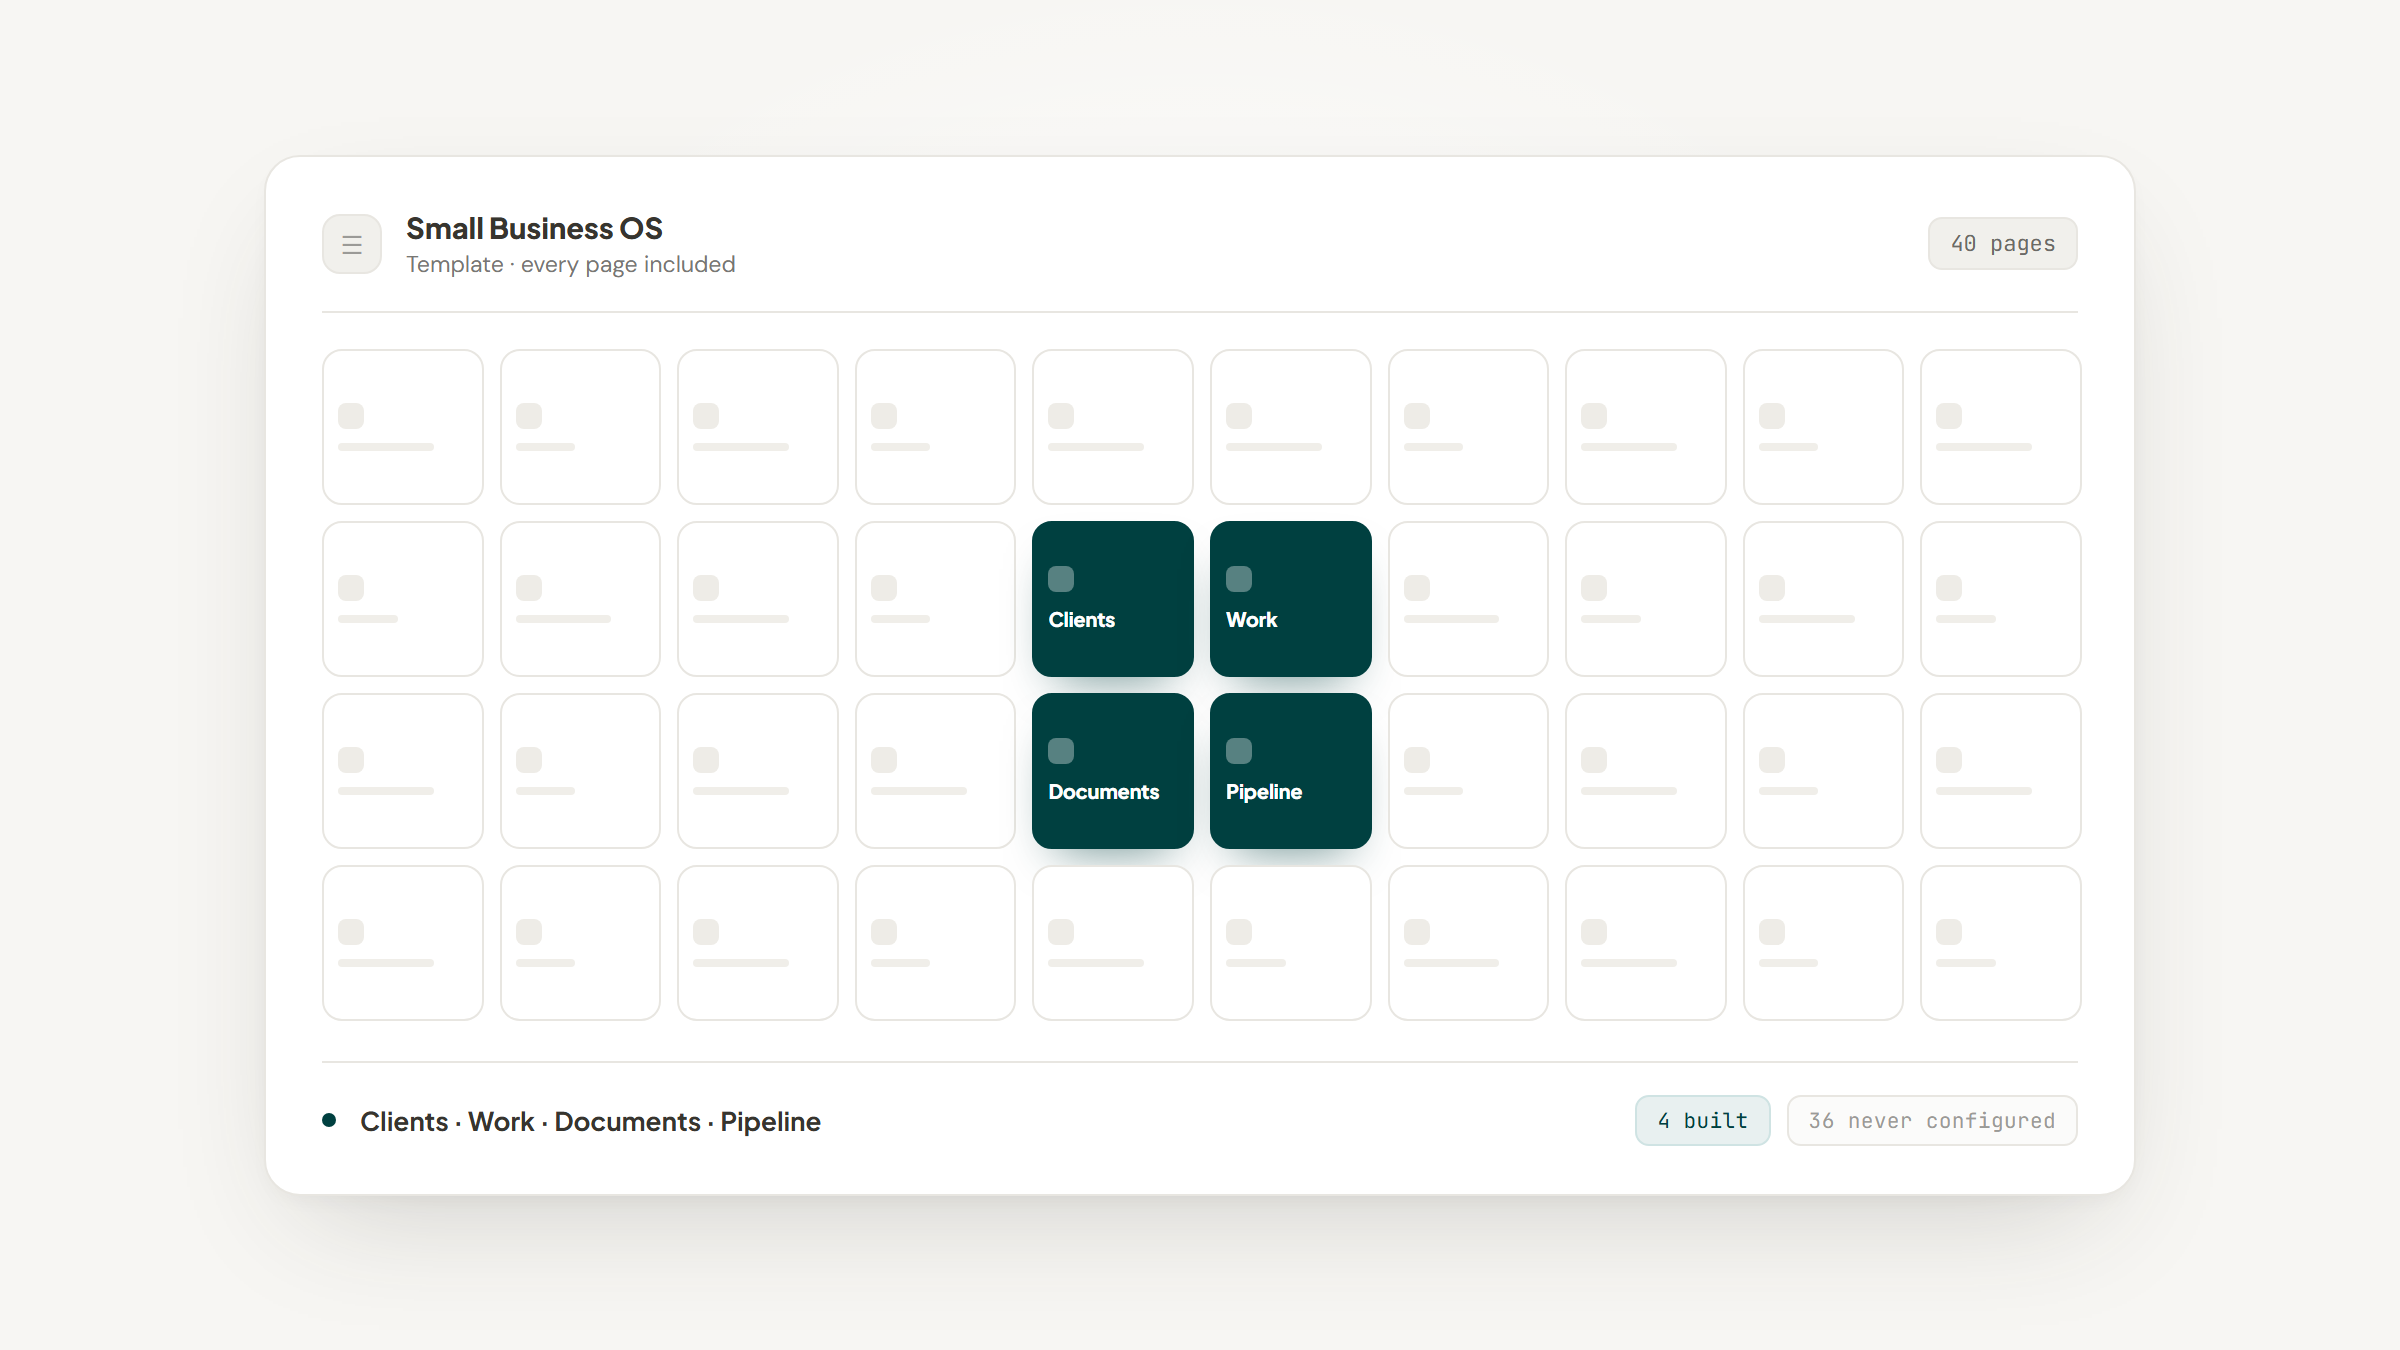This screenshot has width=2400, height=1350.
Task: Open the Clients page card
Action: pos(1113,599)
